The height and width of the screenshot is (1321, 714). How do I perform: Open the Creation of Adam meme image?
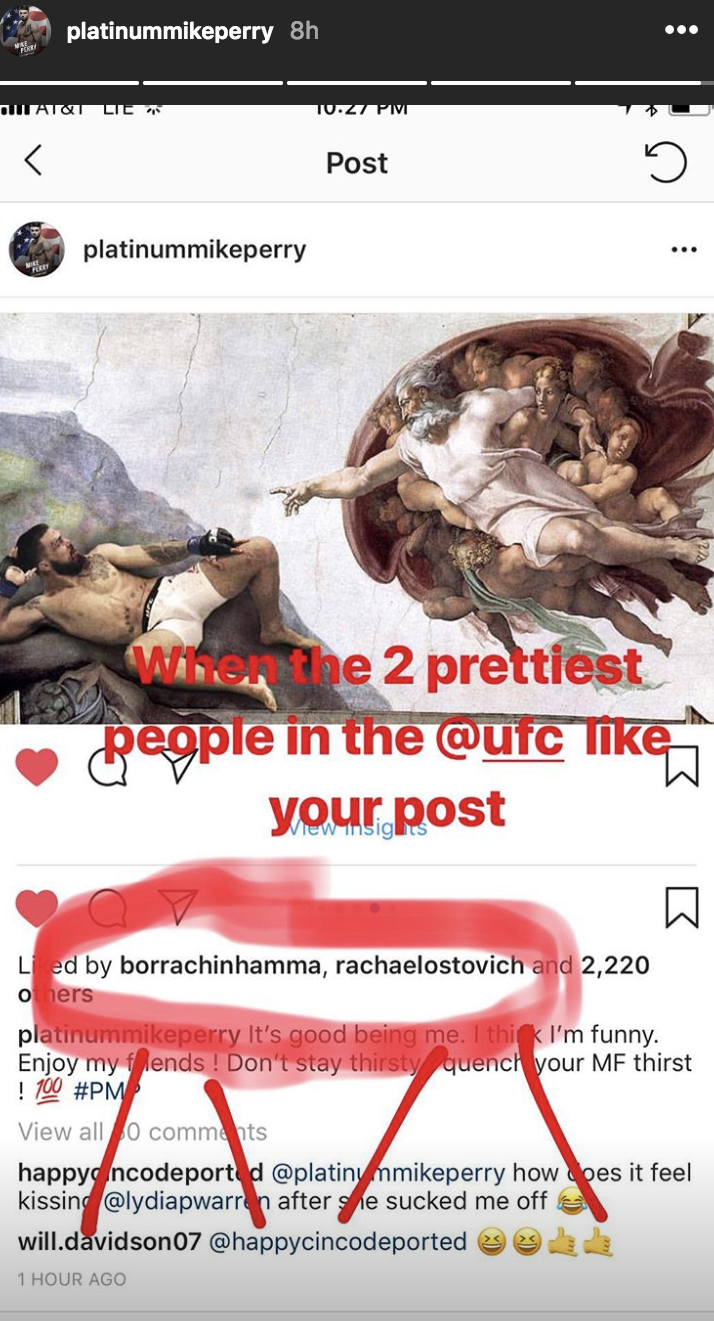pos(357,518)
